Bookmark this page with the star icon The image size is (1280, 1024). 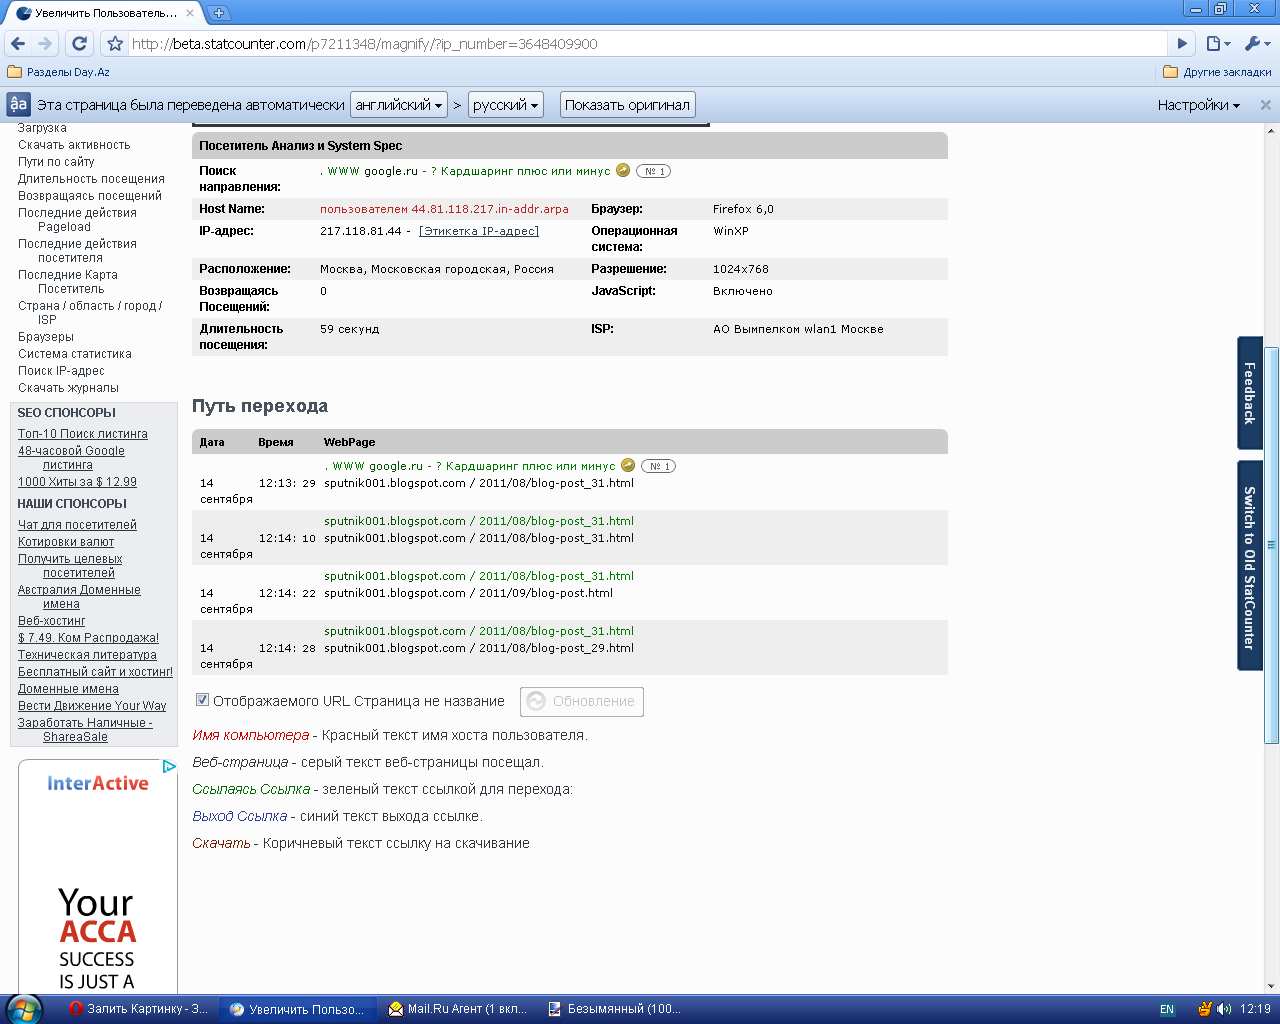[x=115, y=44]
